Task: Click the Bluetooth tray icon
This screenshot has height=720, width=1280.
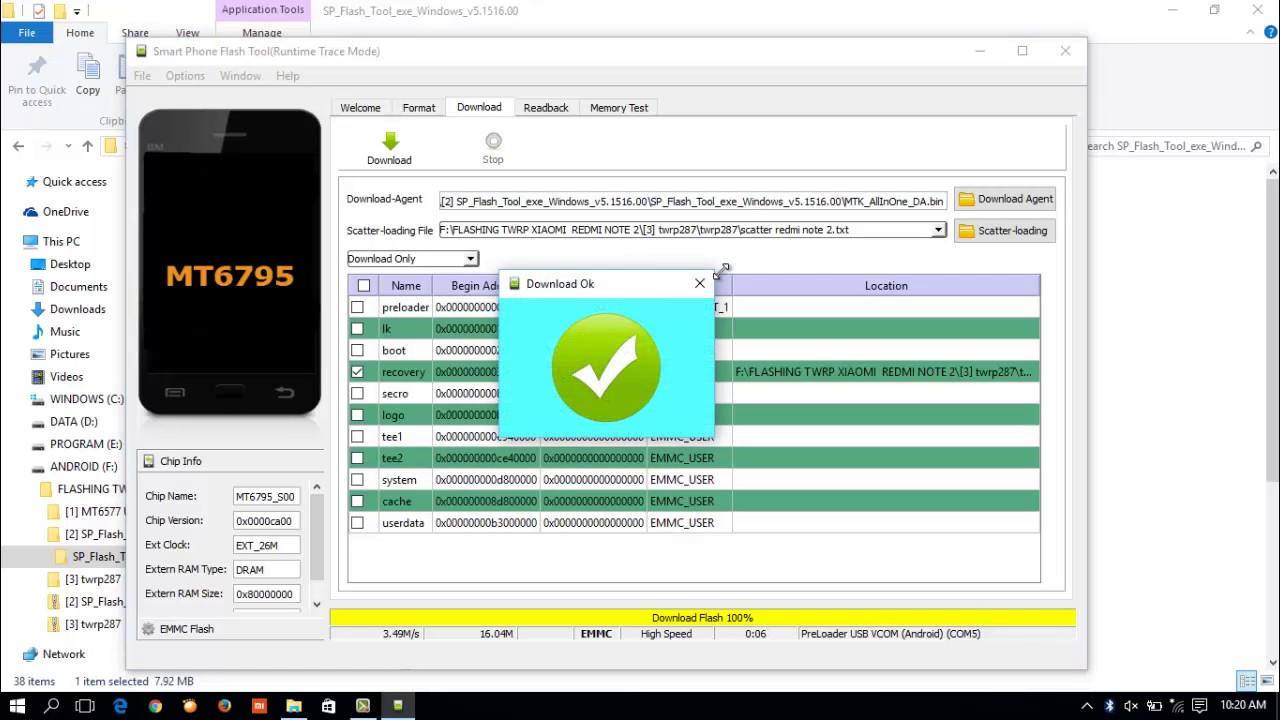Action: pyautogui.click(x=1109, y=706)
